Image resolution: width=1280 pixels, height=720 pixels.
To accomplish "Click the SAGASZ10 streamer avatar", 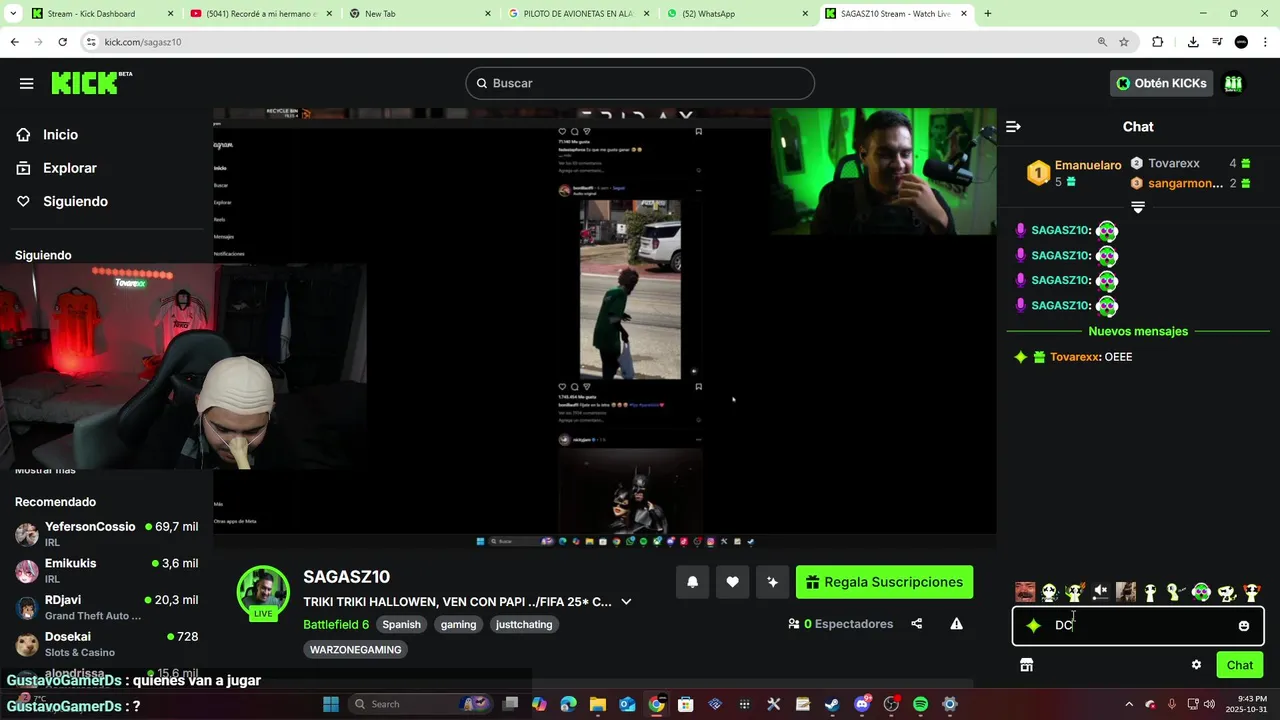I will pos(263,592).
